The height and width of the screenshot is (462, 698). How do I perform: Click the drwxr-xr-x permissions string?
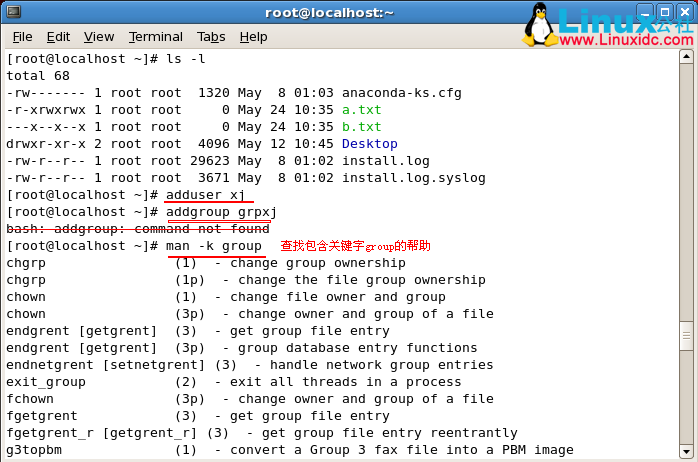(46, 144)
